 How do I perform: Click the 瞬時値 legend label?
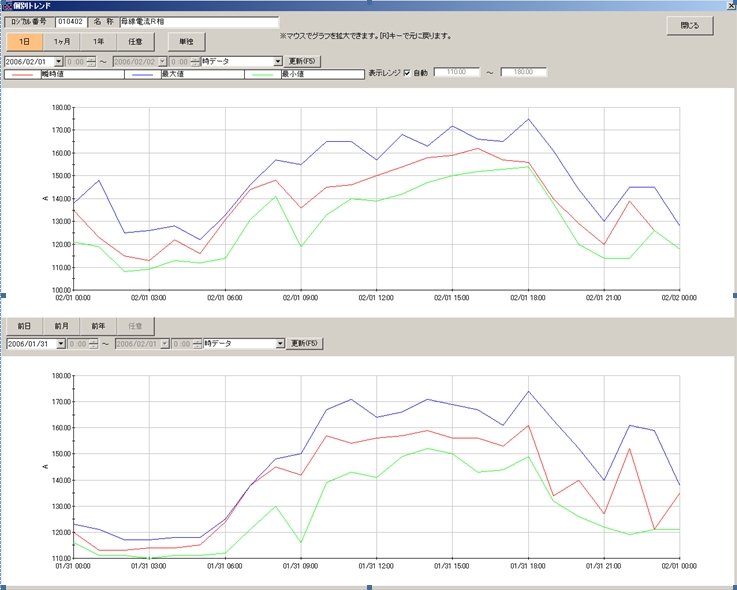(x=52, y=74)
